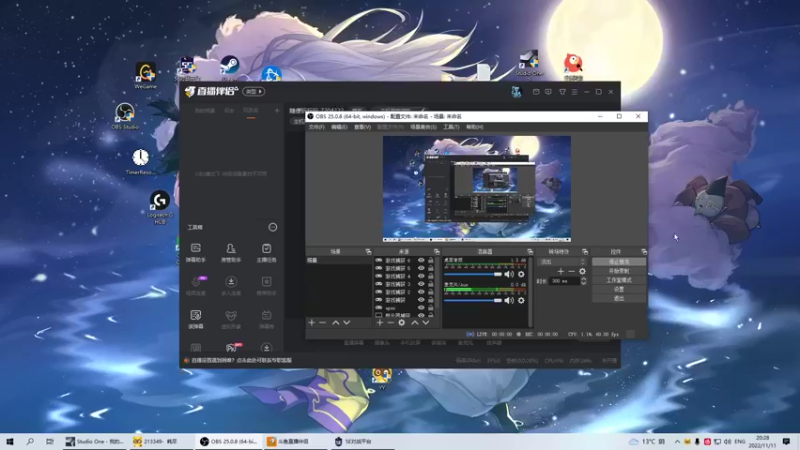Hide the 游戏捕获 4 source
Image resolution: width=800 pixels, height=450 pixels.
pyautogui.click(x=421, y=276)
